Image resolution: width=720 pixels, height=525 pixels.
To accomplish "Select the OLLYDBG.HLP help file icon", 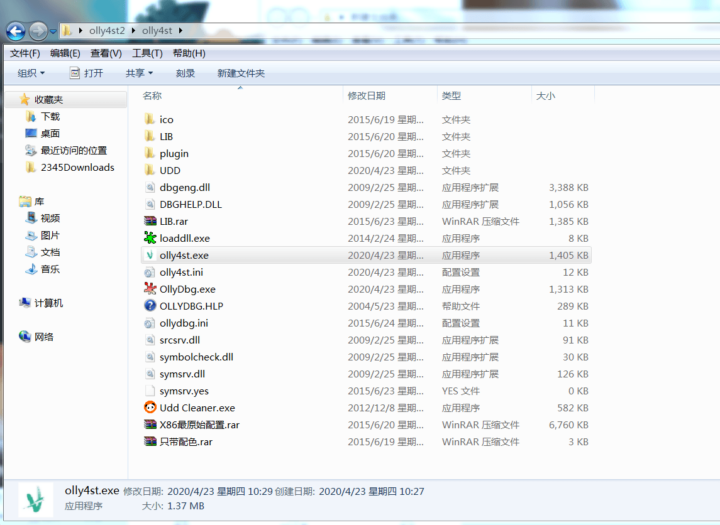I will coord(150,306).
